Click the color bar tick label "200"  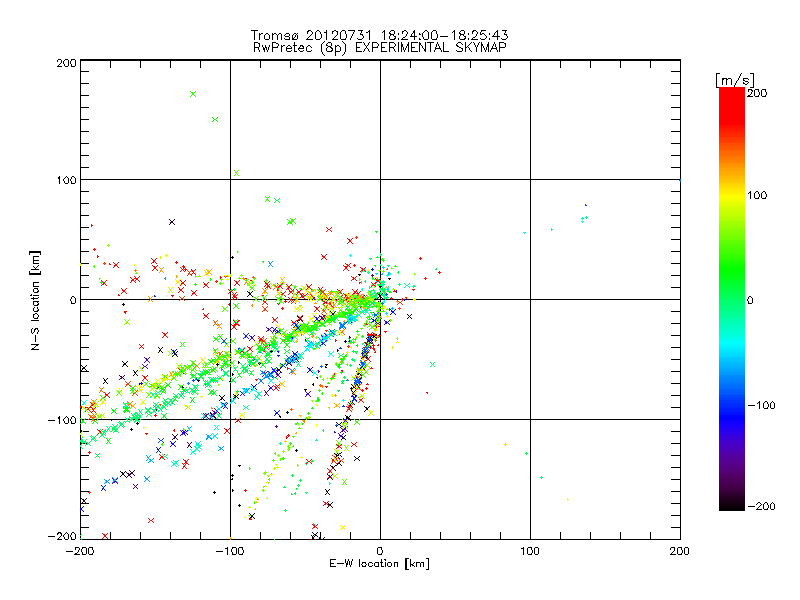757,93
